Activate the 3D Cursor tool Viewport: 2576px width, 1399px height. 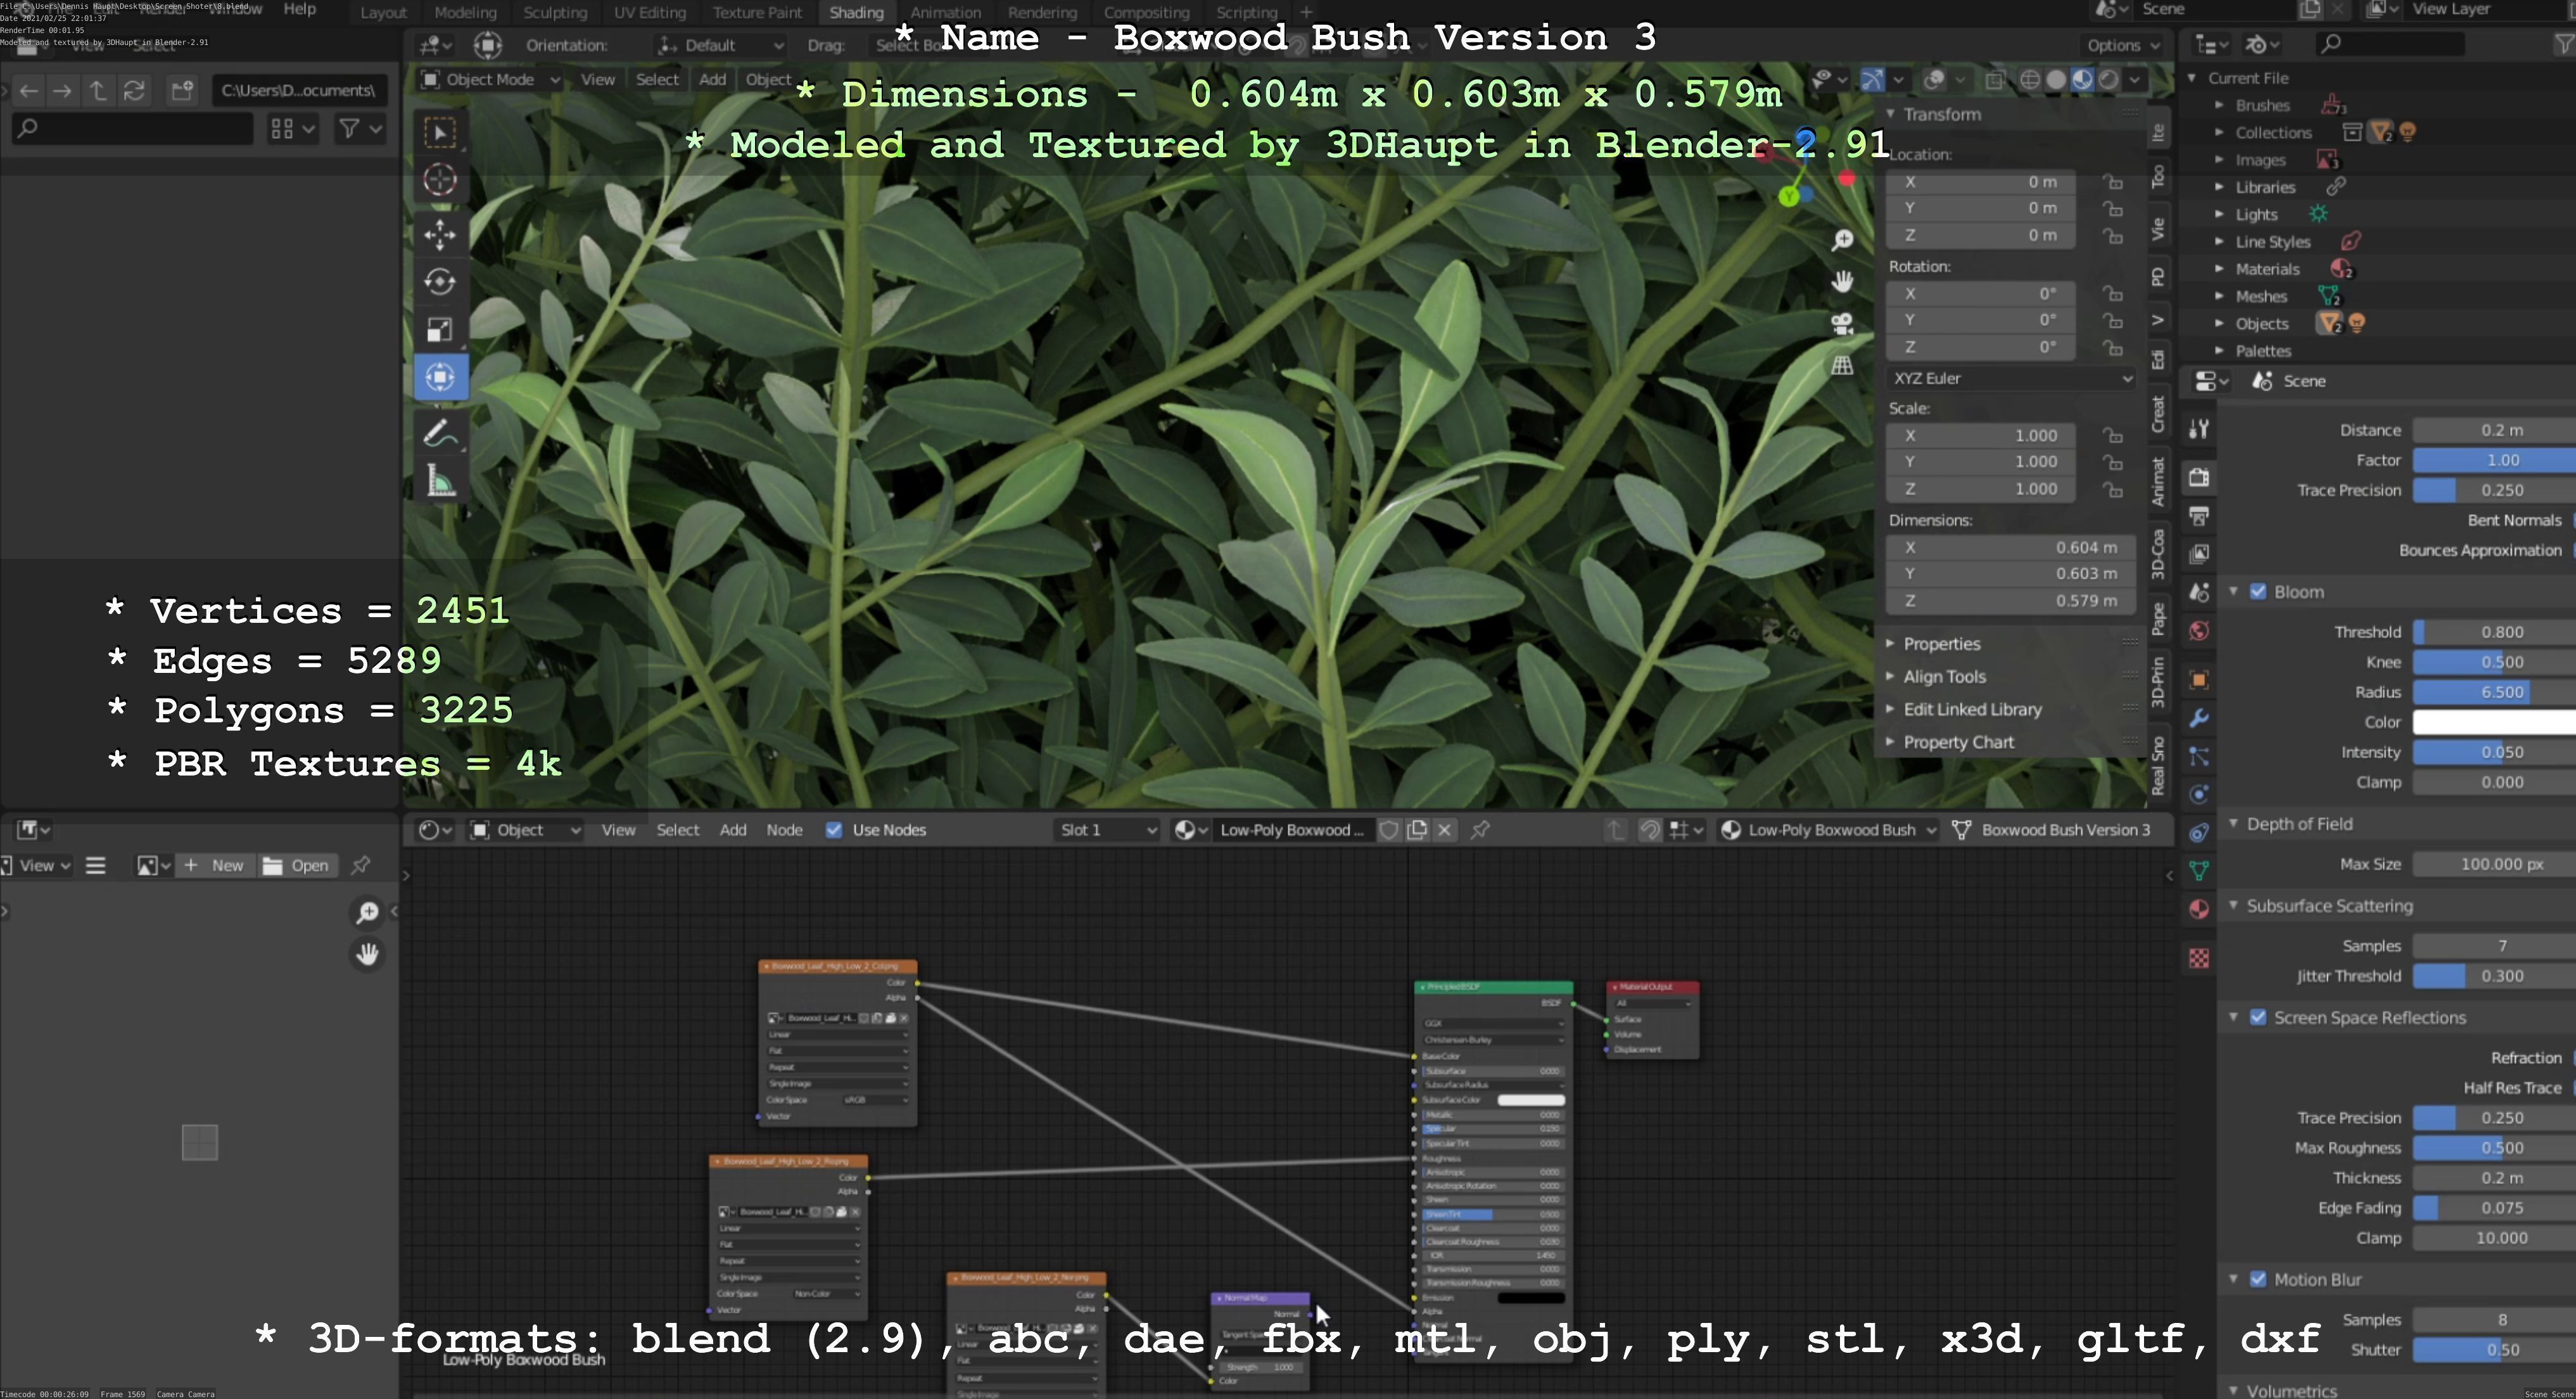click(x=440, y=180)
